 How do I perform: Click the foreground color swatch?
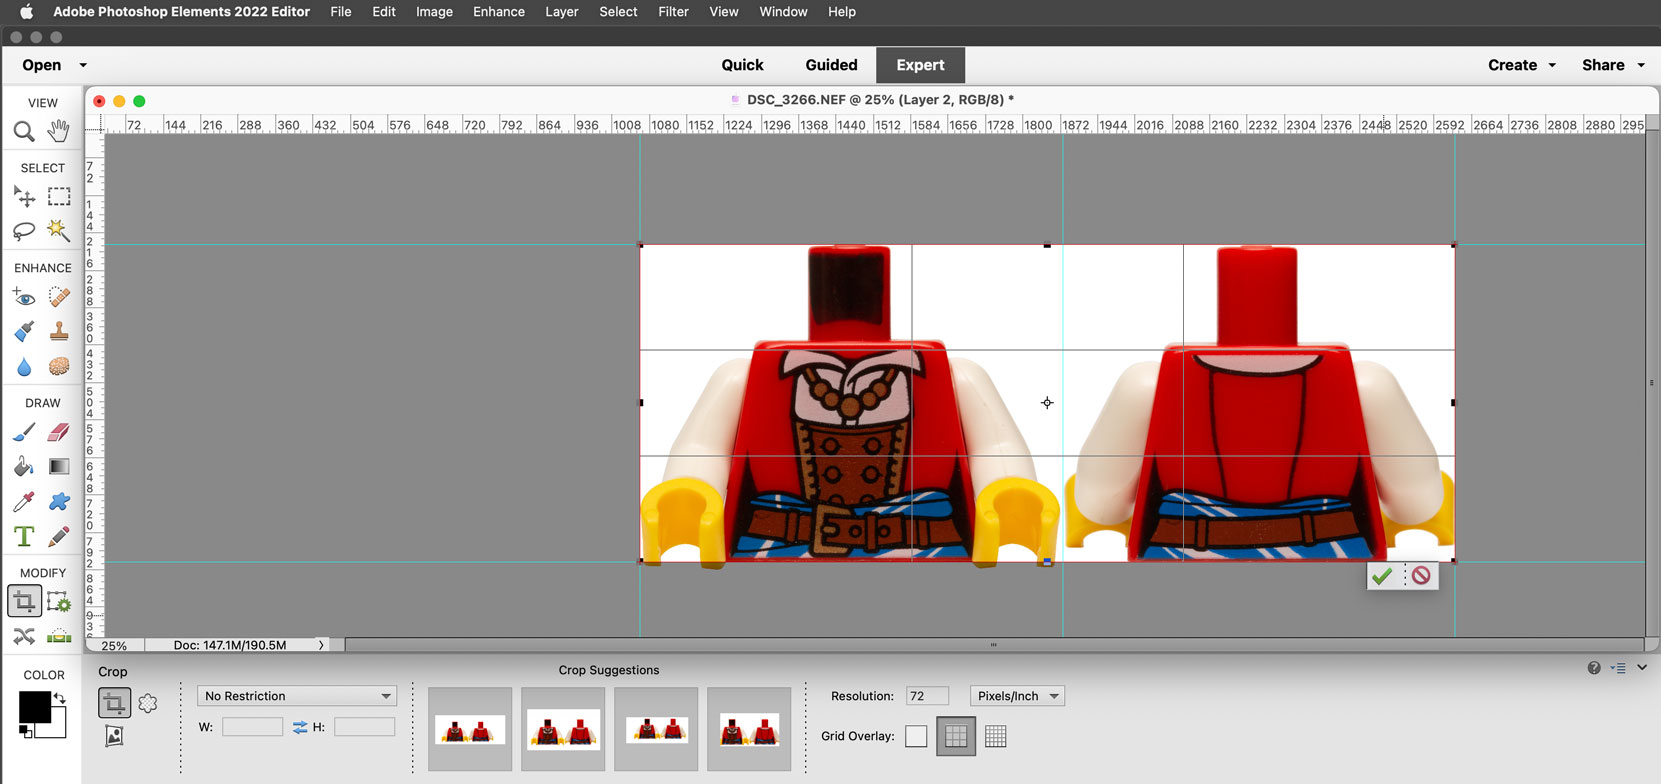34,707
